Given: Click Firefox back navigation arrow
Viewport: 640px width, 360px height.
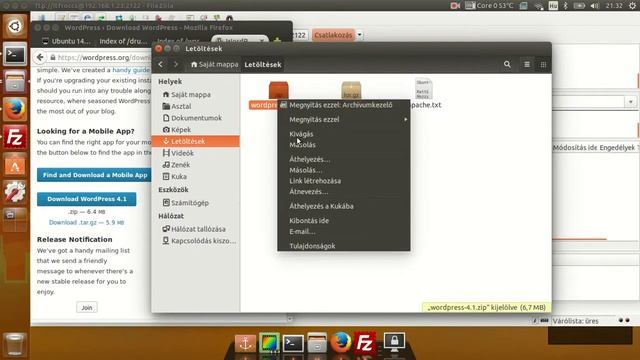Looking at the screenshot, I should pos(40,58).
